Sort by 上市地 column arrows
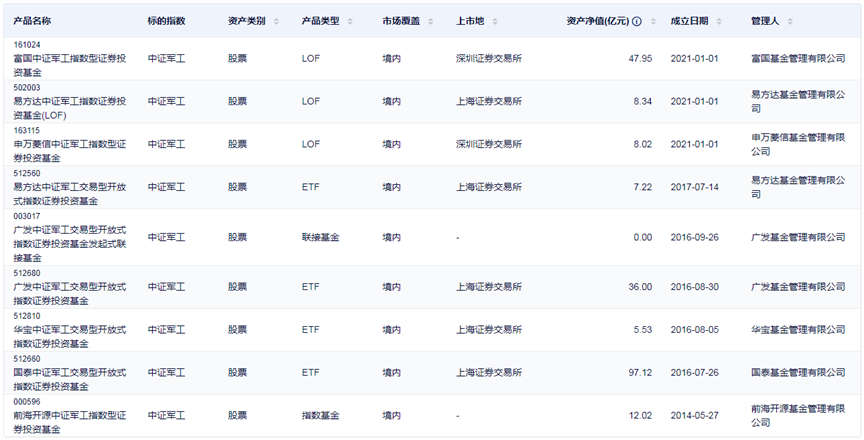 pyautogui.click(x=495, y=21)
